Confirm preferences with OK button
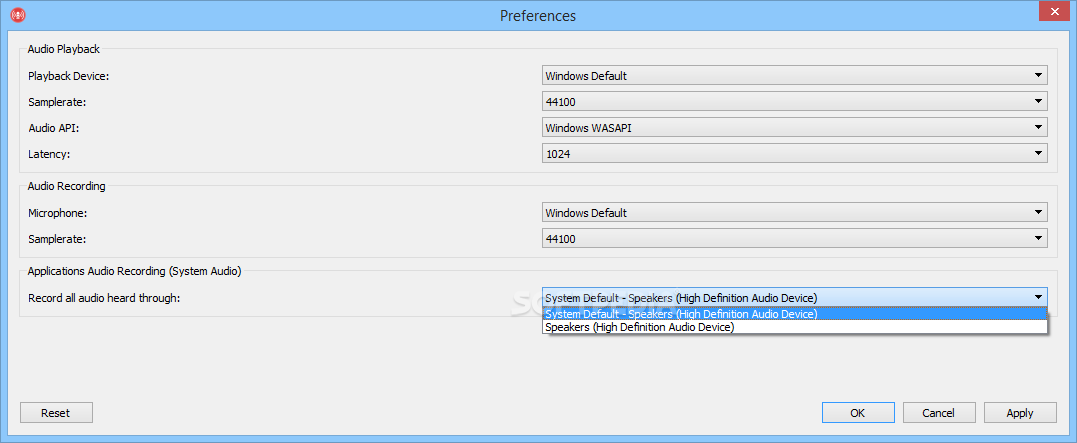 pyautogui.click(x=858, y=413)
